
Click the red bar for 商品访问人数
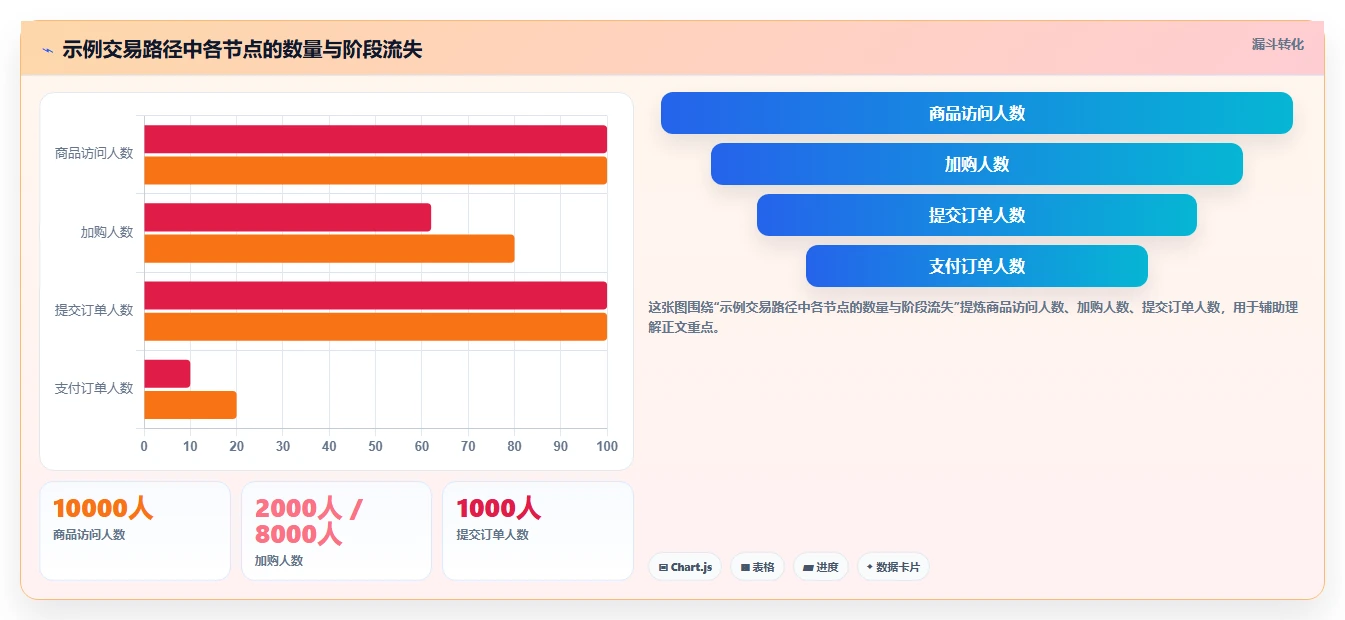pos(375,139)
